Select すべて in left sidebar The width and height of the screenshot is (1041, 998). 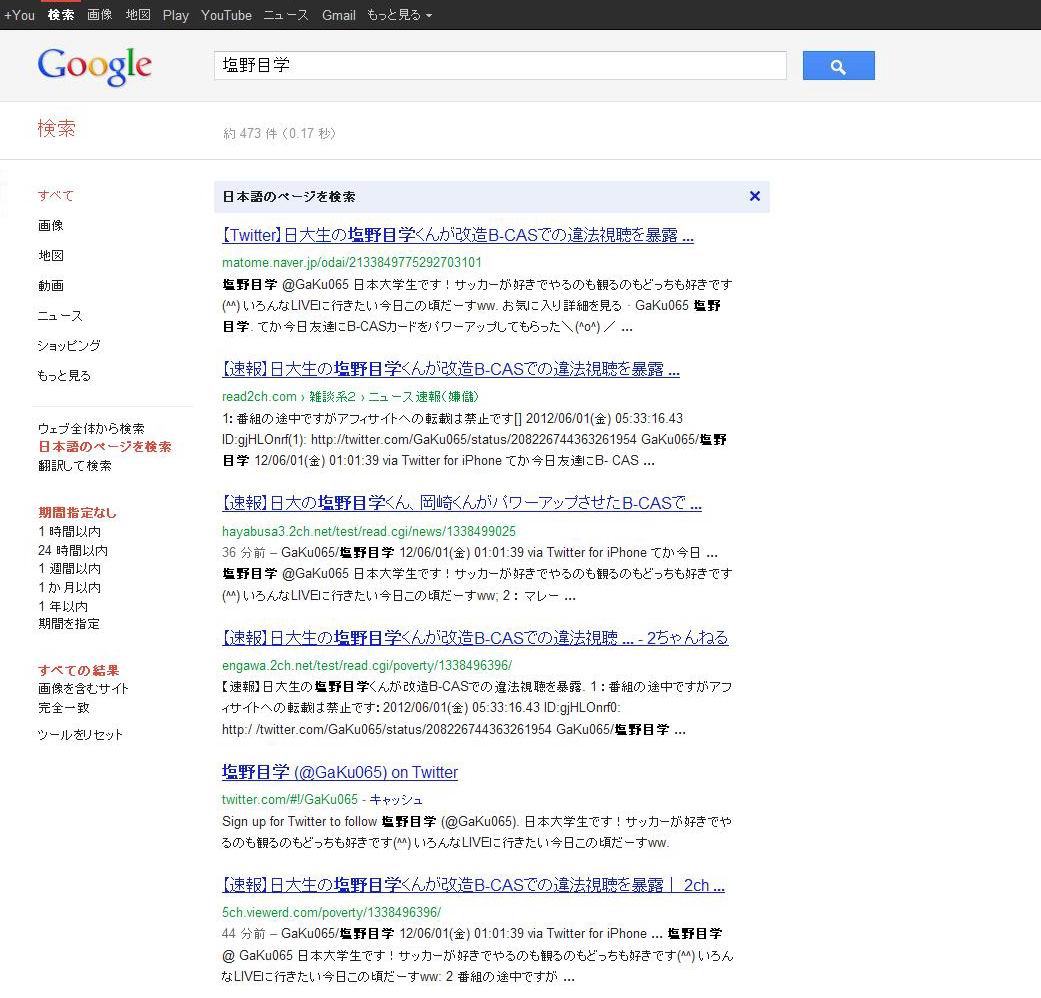pyautogui.click(x=56, y=195)
